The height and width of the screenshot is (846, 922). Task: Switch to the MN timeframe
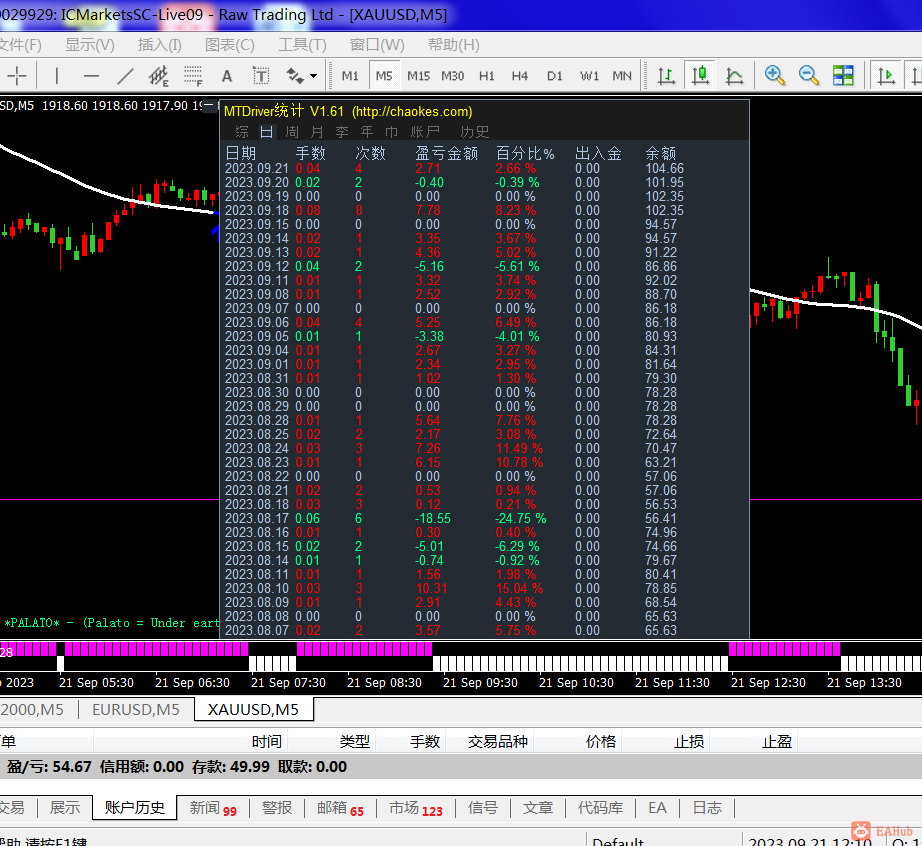(622, 76)
